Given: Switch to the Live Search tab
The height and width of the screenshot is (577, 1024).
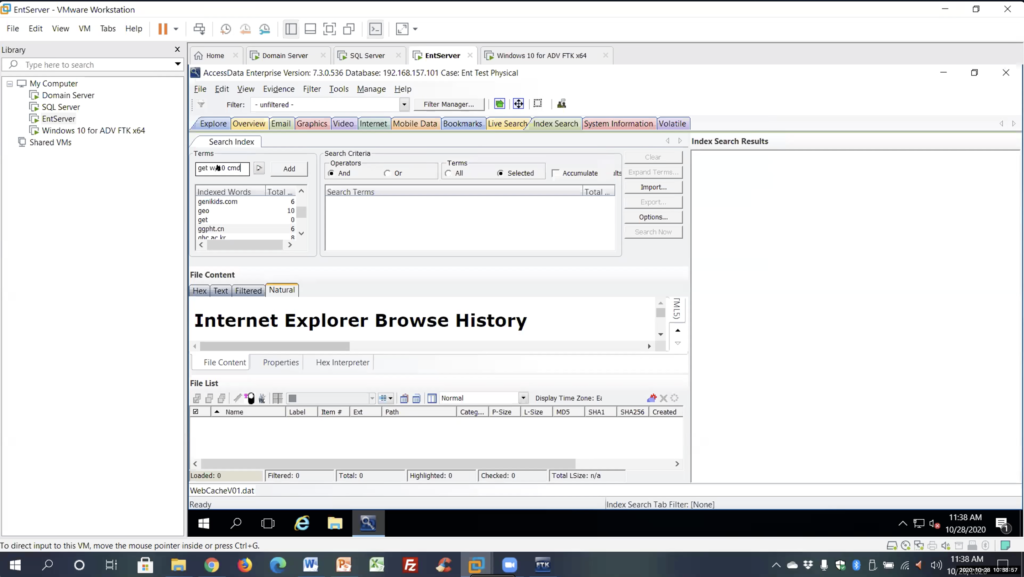Looking at the screenshot, I should 507,123.
